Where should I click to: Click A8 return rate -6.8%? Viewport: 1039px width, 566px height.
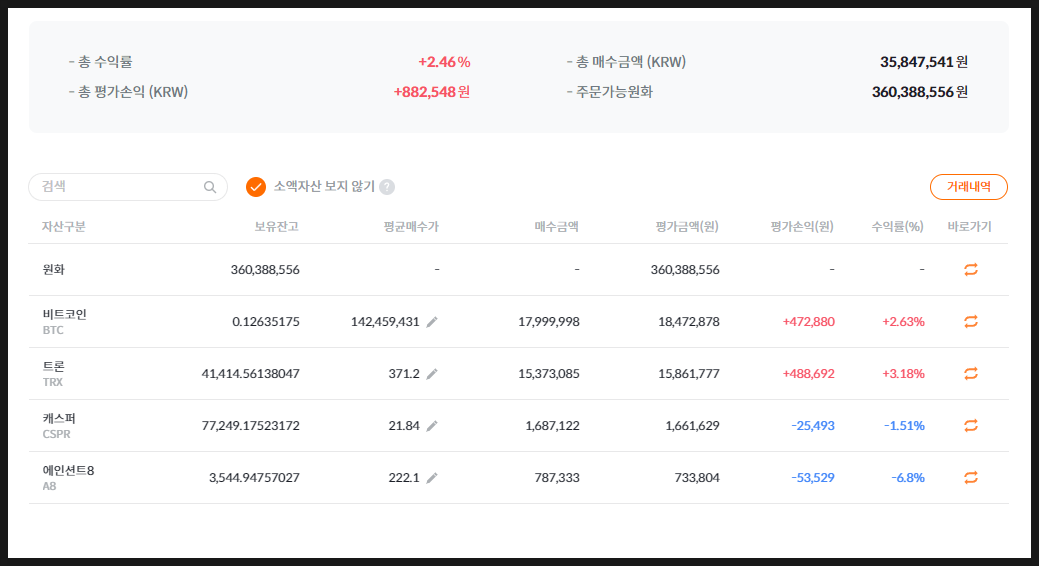coord(908,477)
